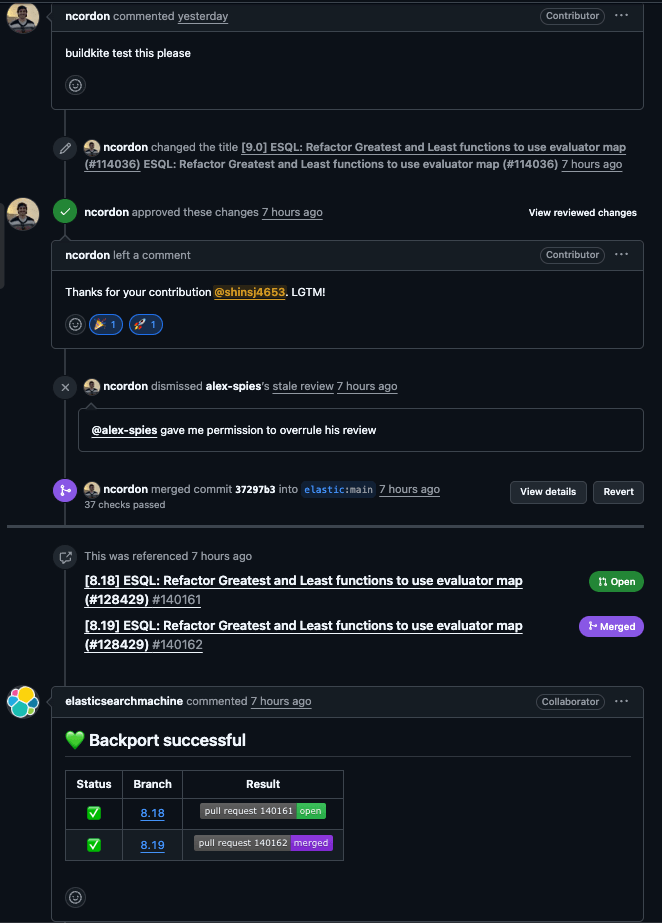Click the purple merge commit icon
This screenshot has width=662, height=923.
pyautogui.click(x=65, y=490)
